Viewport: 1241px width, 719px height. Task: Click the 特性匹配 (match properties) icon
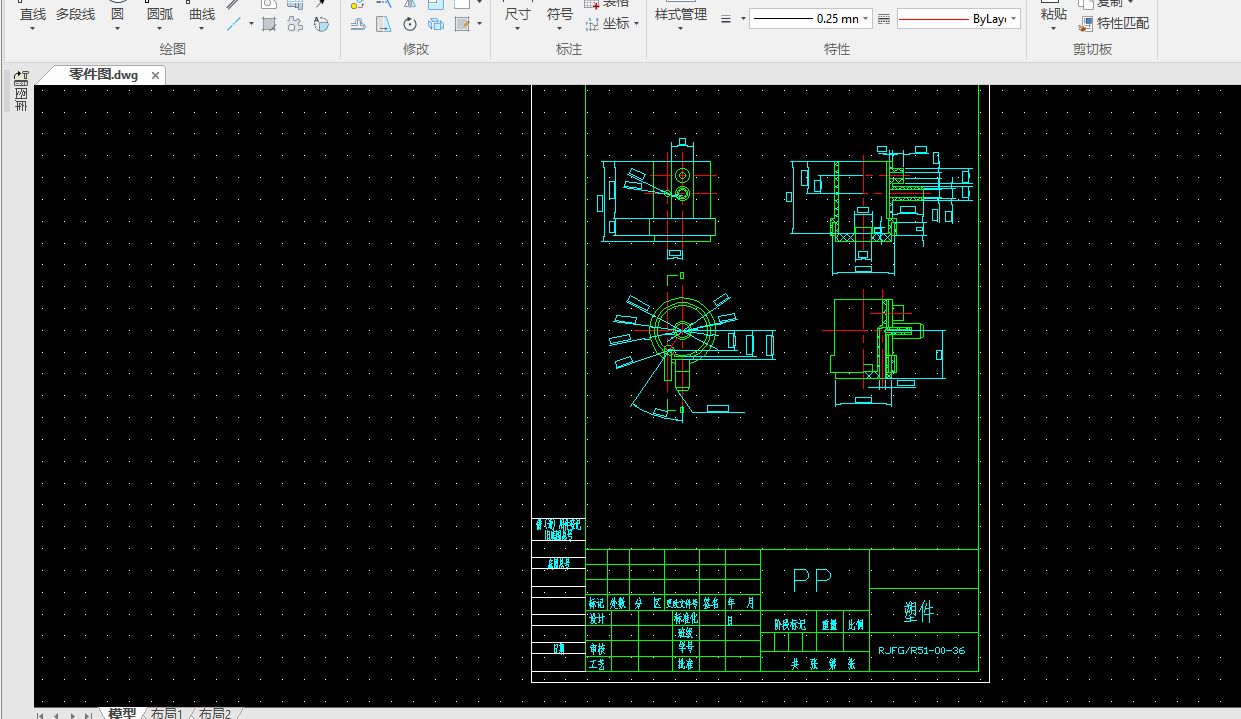(1086, 24)
